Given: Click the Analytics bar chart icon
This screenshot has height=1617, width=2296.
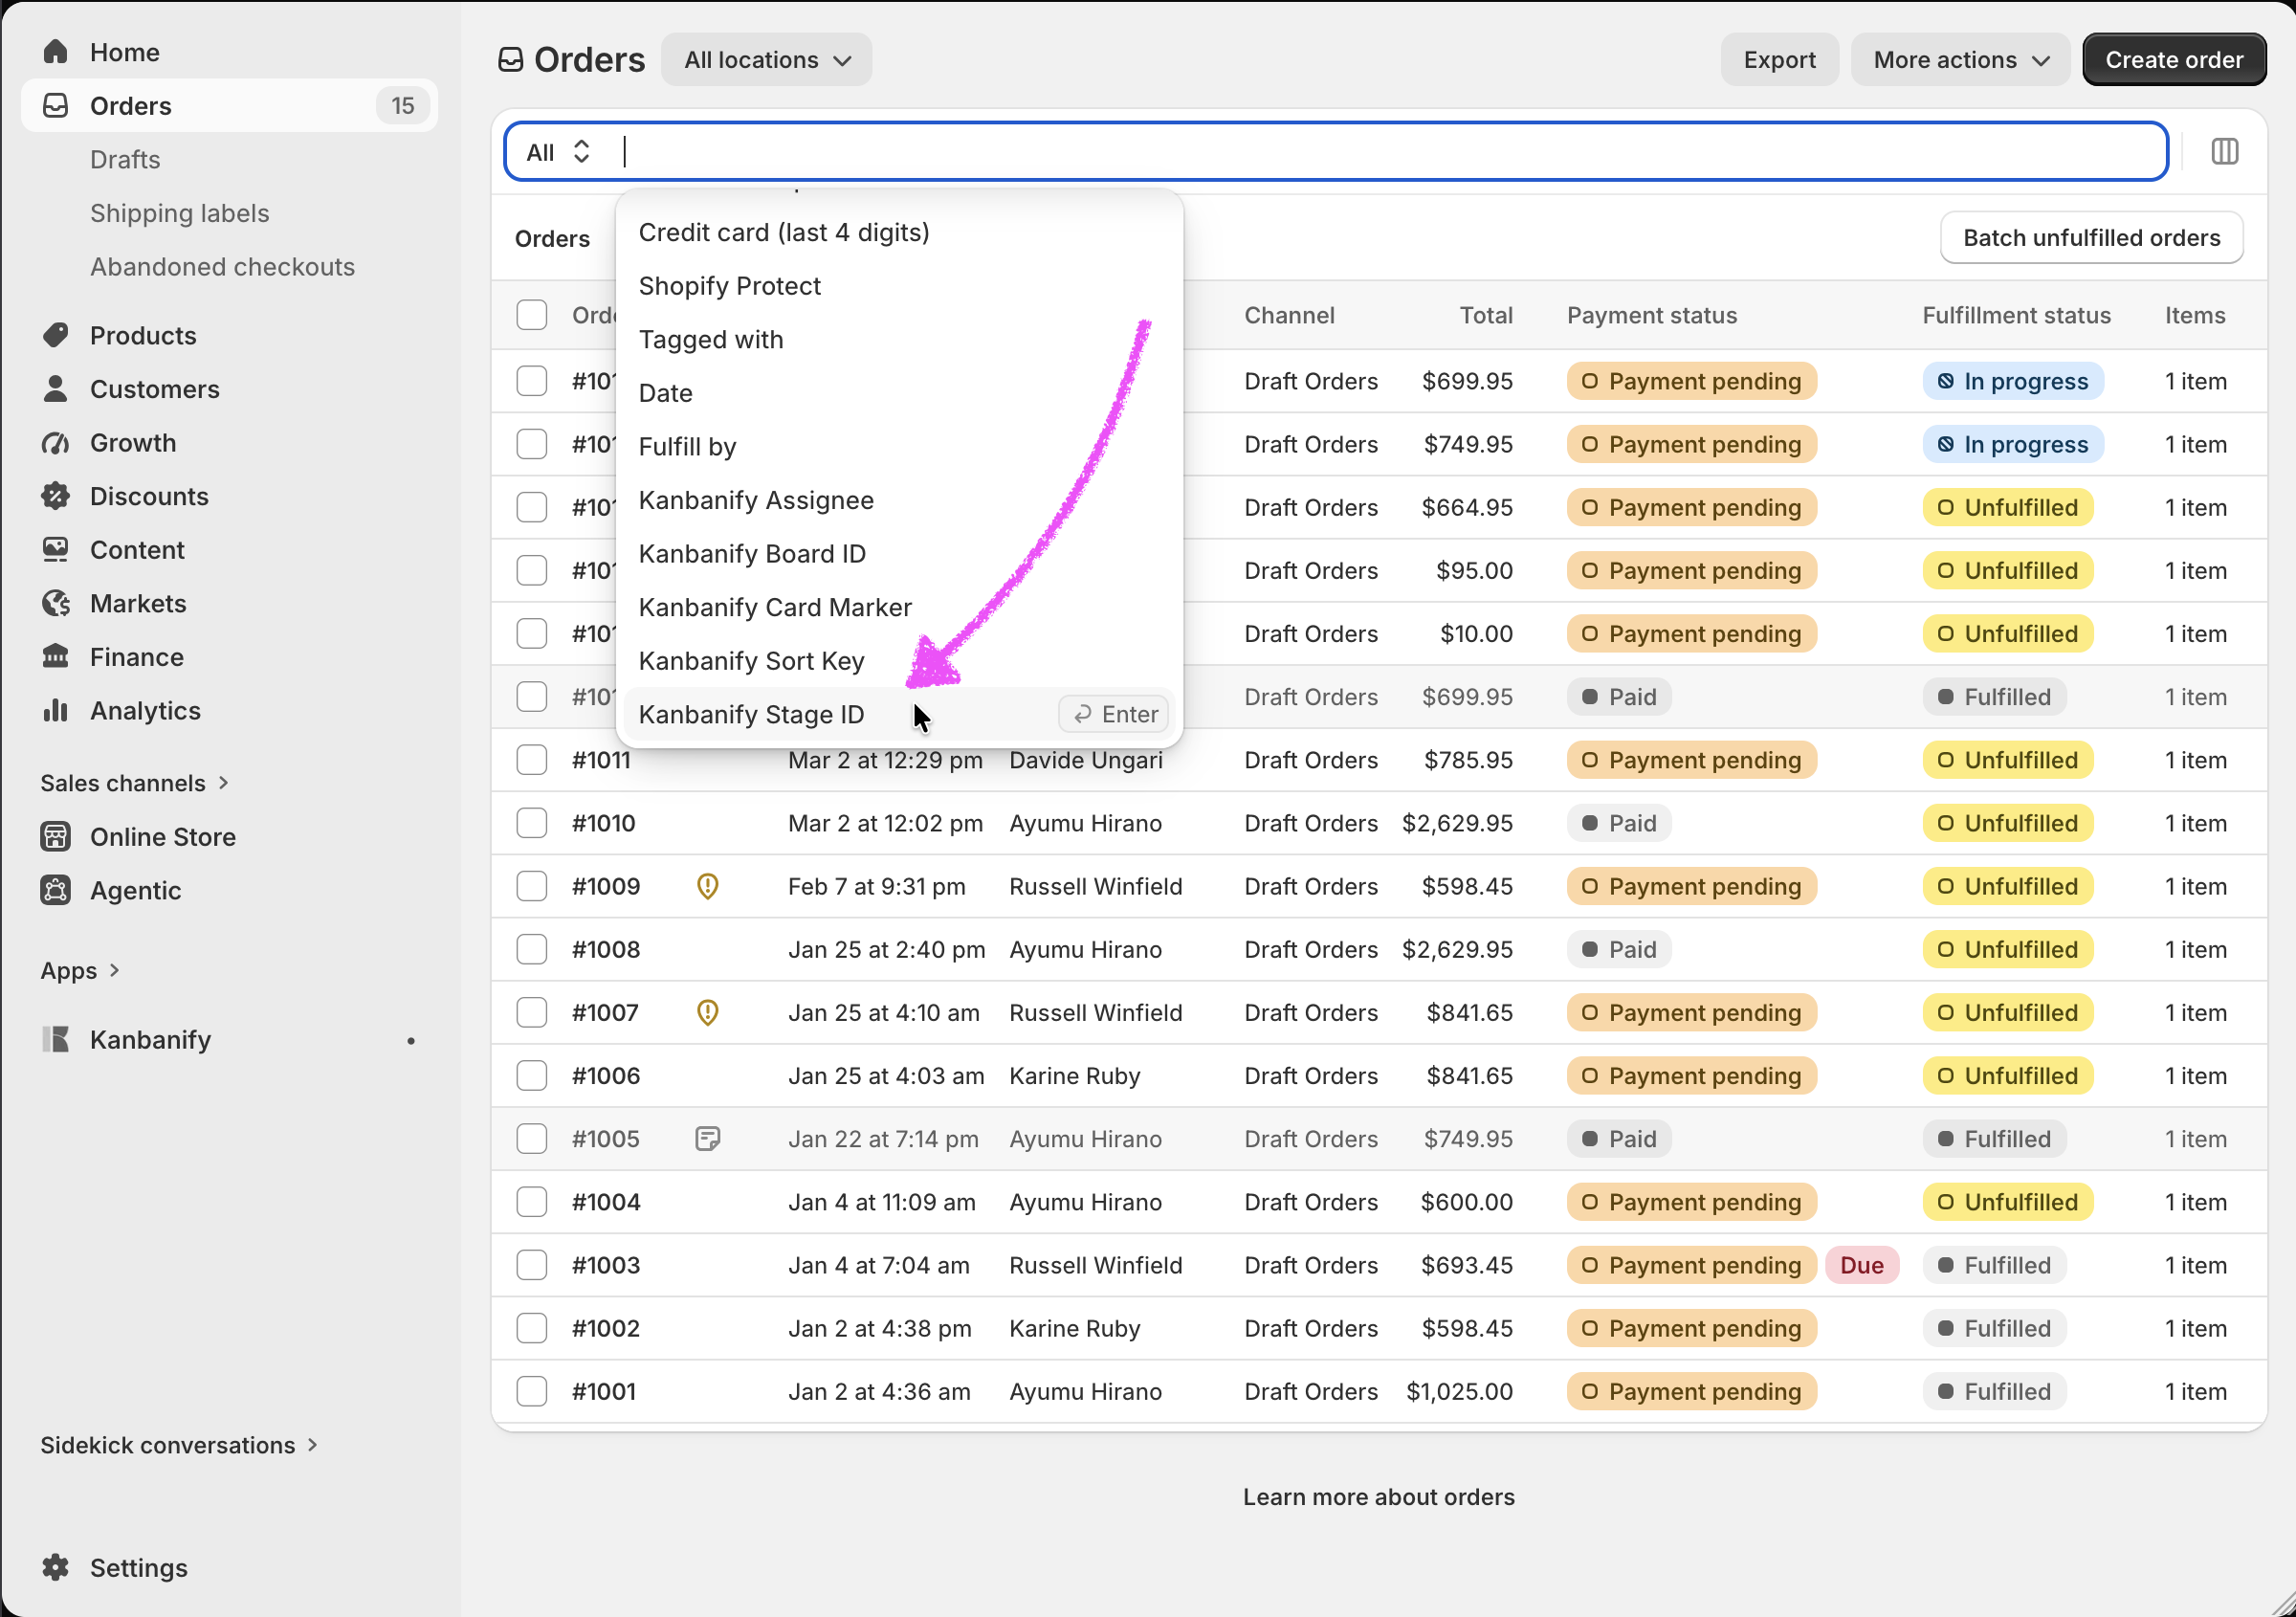Looking at the screenshot, I should pyautogui.click(x=56, y=711).
